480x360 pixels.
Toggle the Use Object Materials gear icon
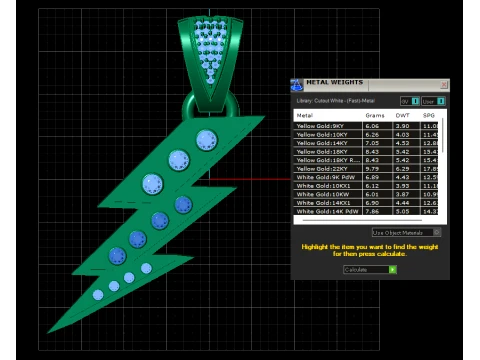(x=437, y=232)
